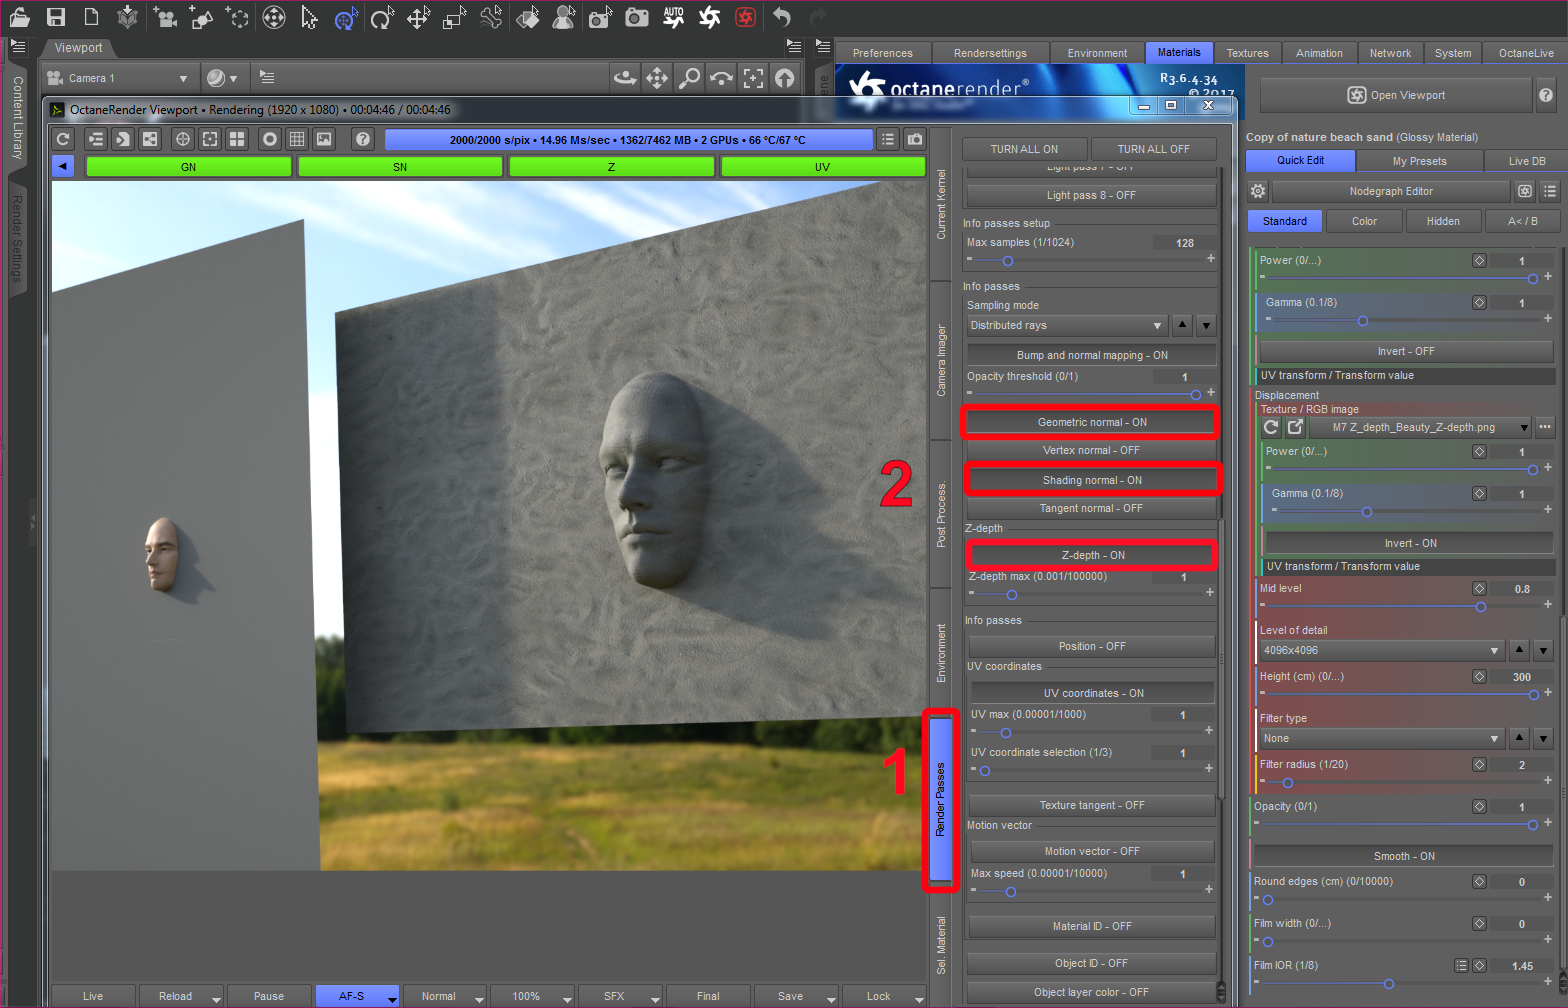Create a new scene using the blank page icon
The image size is (1568, 1008).
[x=91, y=17]
